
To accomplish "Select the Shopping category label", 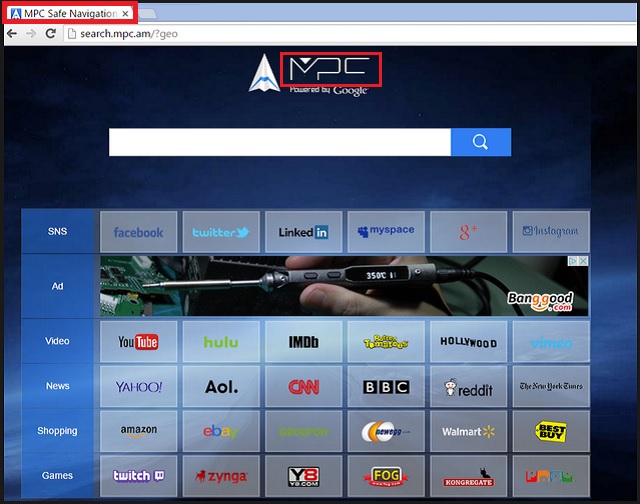I will tap(58, 431).
